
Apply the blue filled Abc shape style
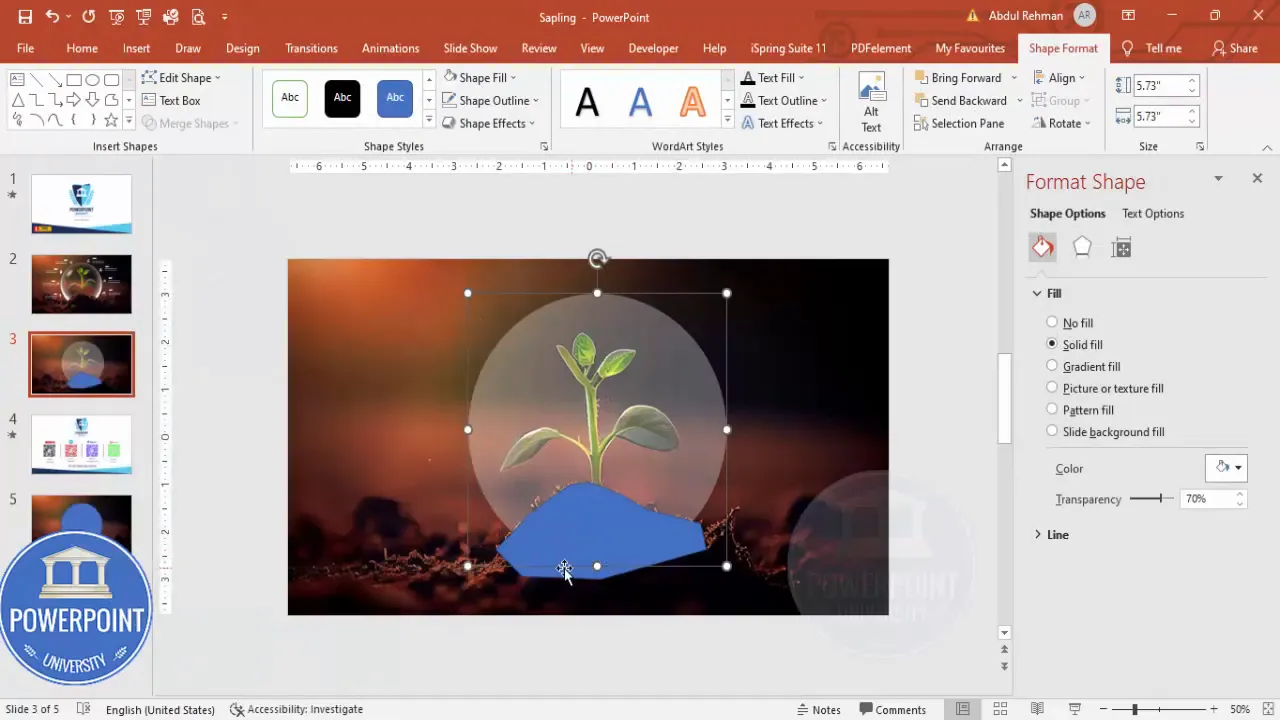(395, 98)
